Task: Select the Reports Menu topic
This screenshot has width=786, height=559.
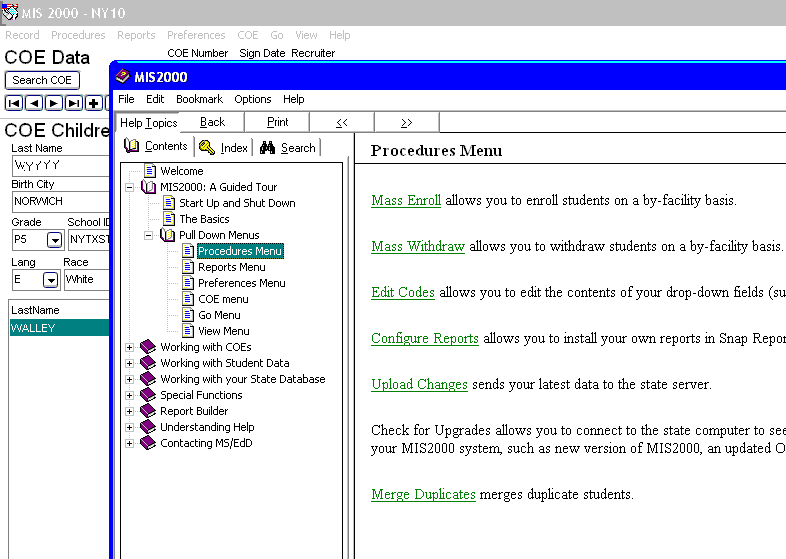Action: coord(232,267)
